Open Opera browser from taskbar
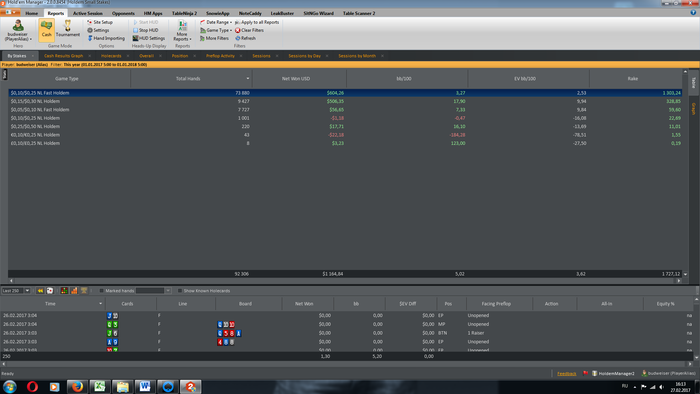Image resolution: width=700 pixels, height=394 pixels. (32, 386)
